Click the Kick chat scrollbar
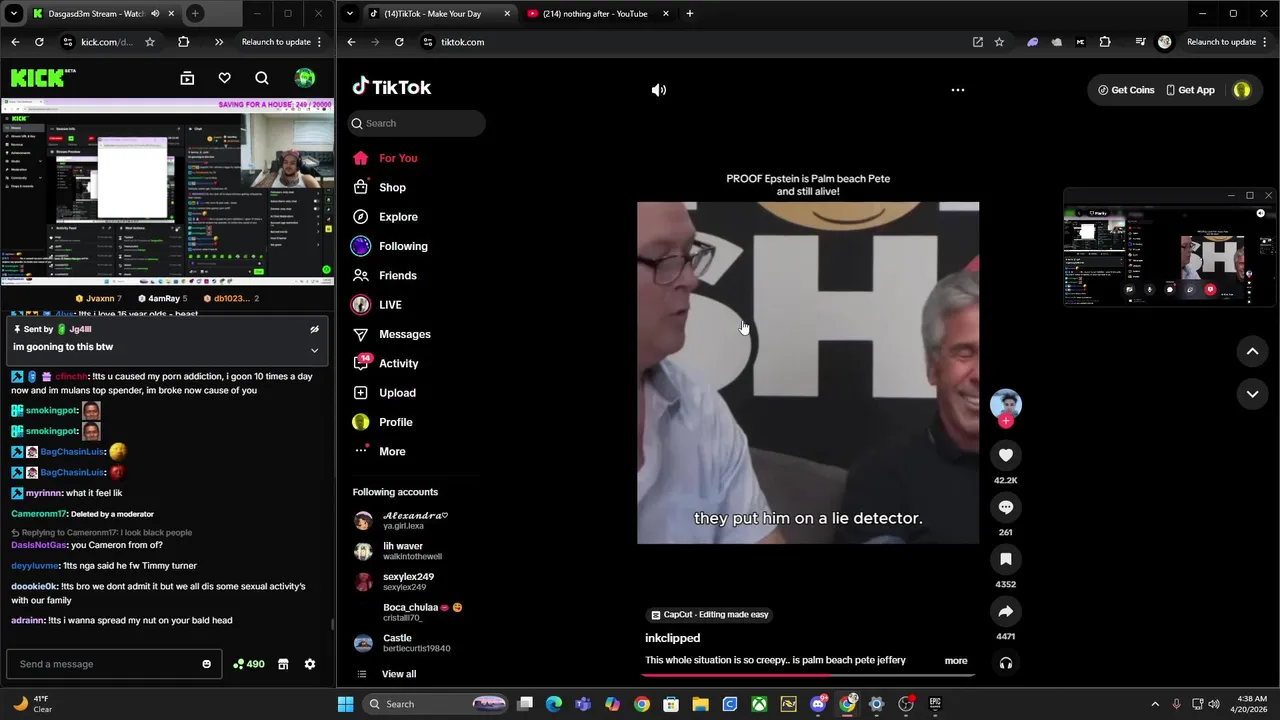 [x=333, y=625]
